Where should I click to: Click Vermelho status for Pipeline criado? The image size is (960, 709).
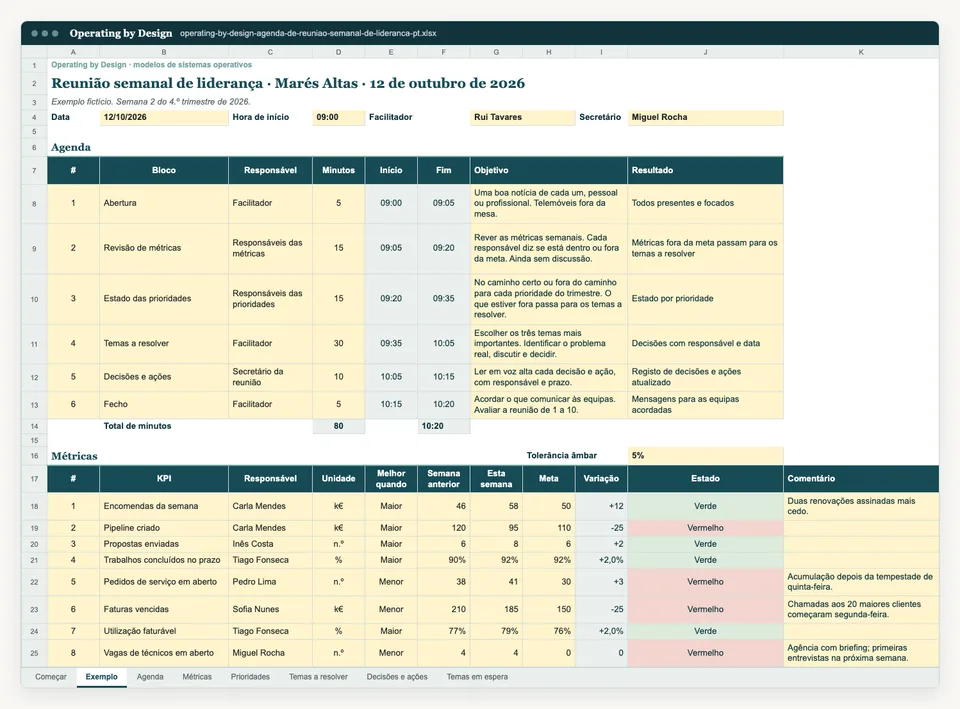(x=705, y=528)
